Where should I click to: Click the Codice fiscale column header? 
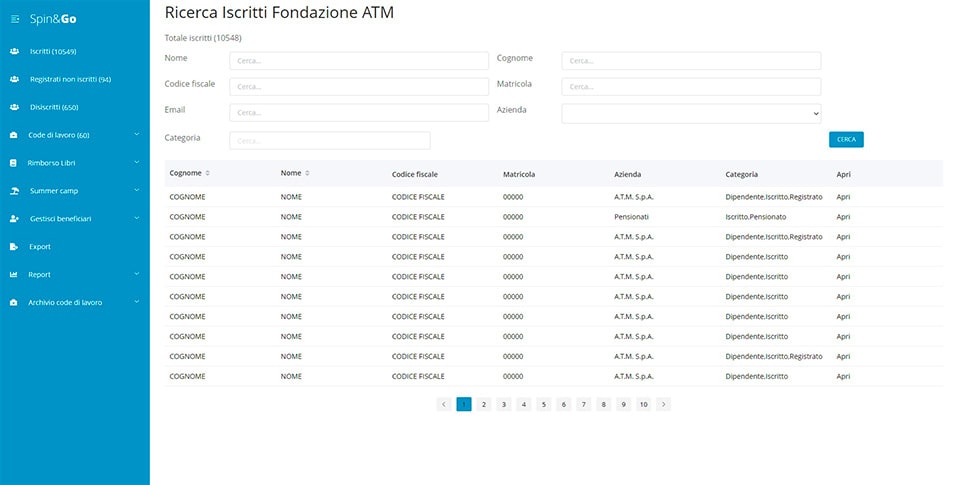pyautogui.click(x=414, y=174)
